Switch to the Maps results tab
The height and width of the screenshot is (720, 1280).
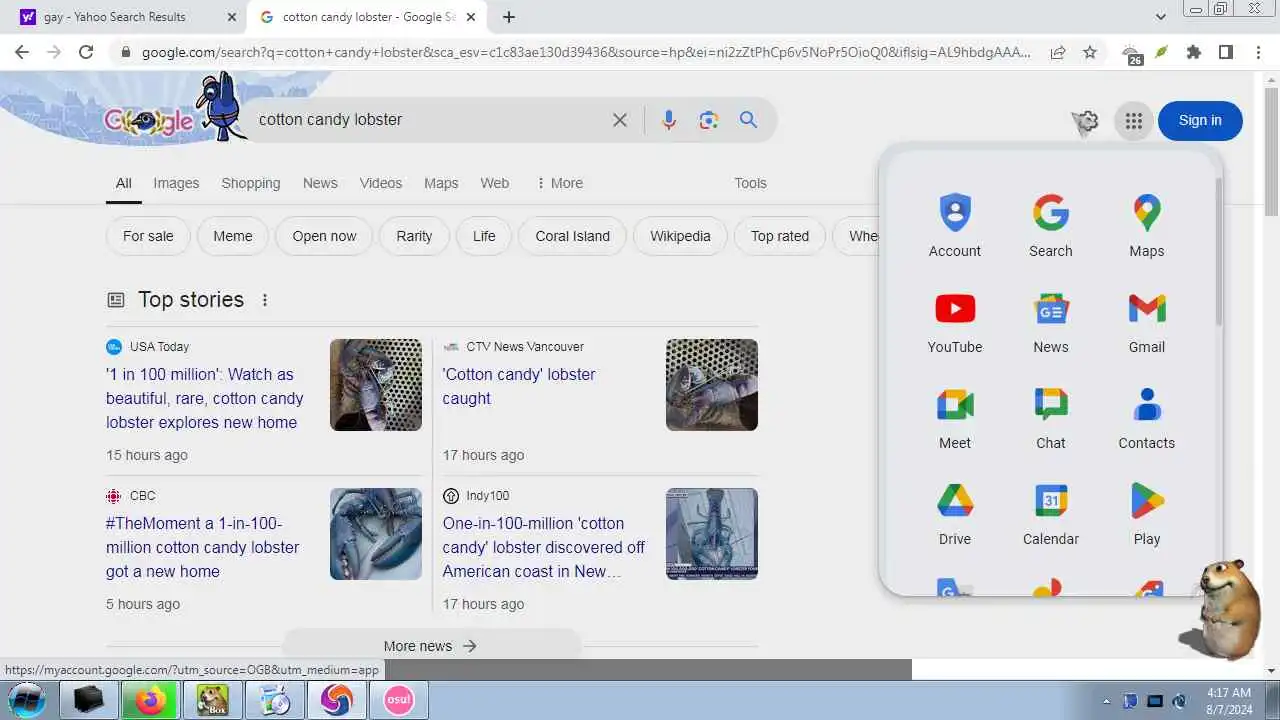(441, 183)
